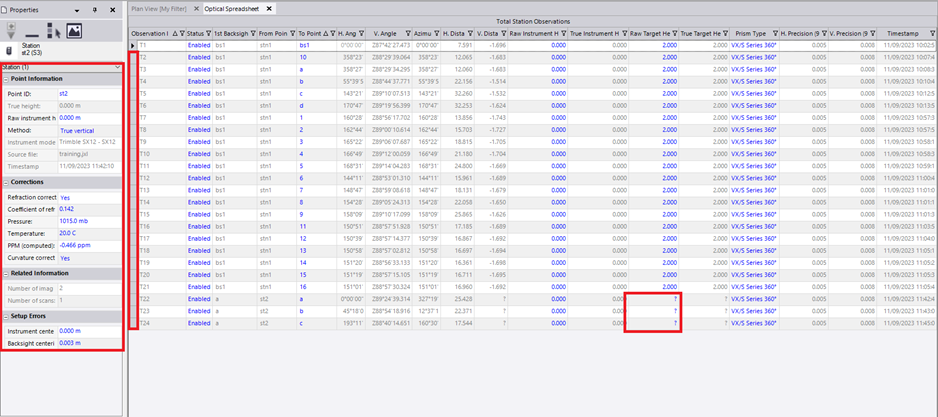
Task: Click the filter icon on H. Precision column
Action: (x=823, y=33)
